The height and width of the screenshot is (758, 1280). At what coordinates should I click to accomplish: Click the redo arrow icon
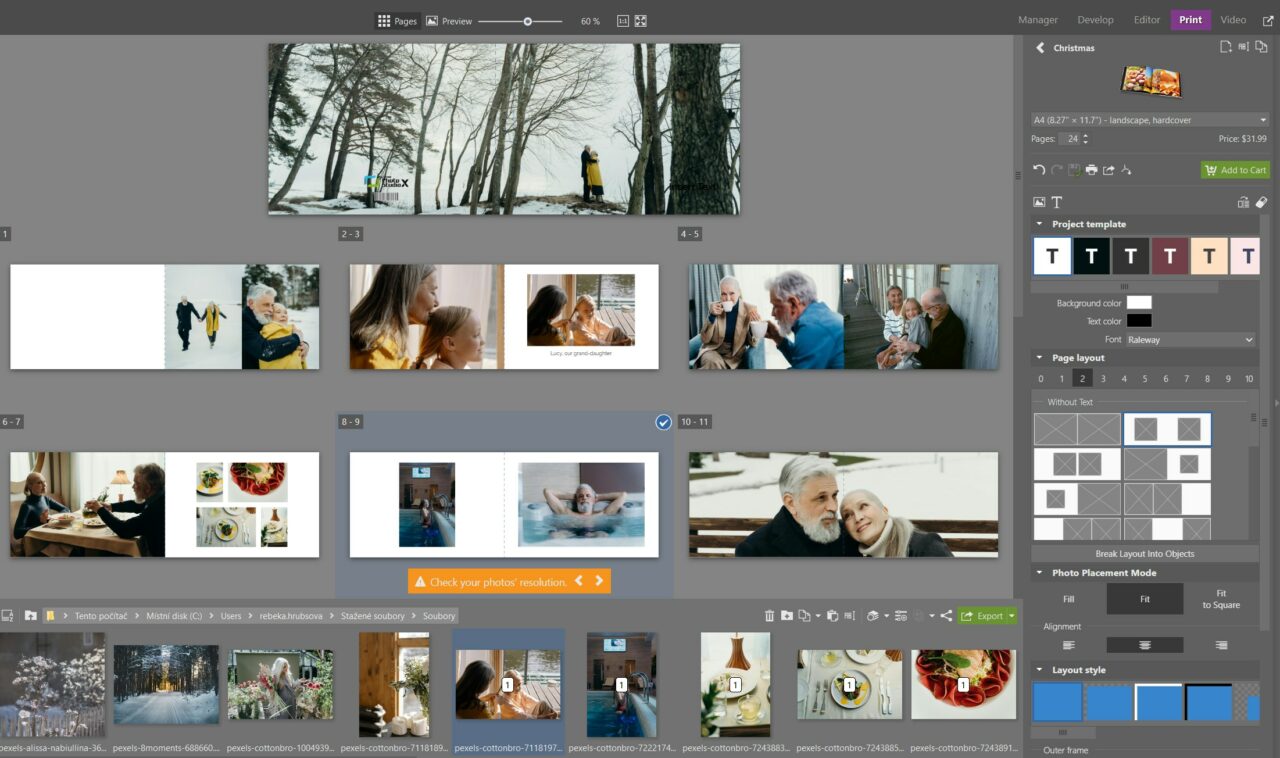coord(1057,170)
